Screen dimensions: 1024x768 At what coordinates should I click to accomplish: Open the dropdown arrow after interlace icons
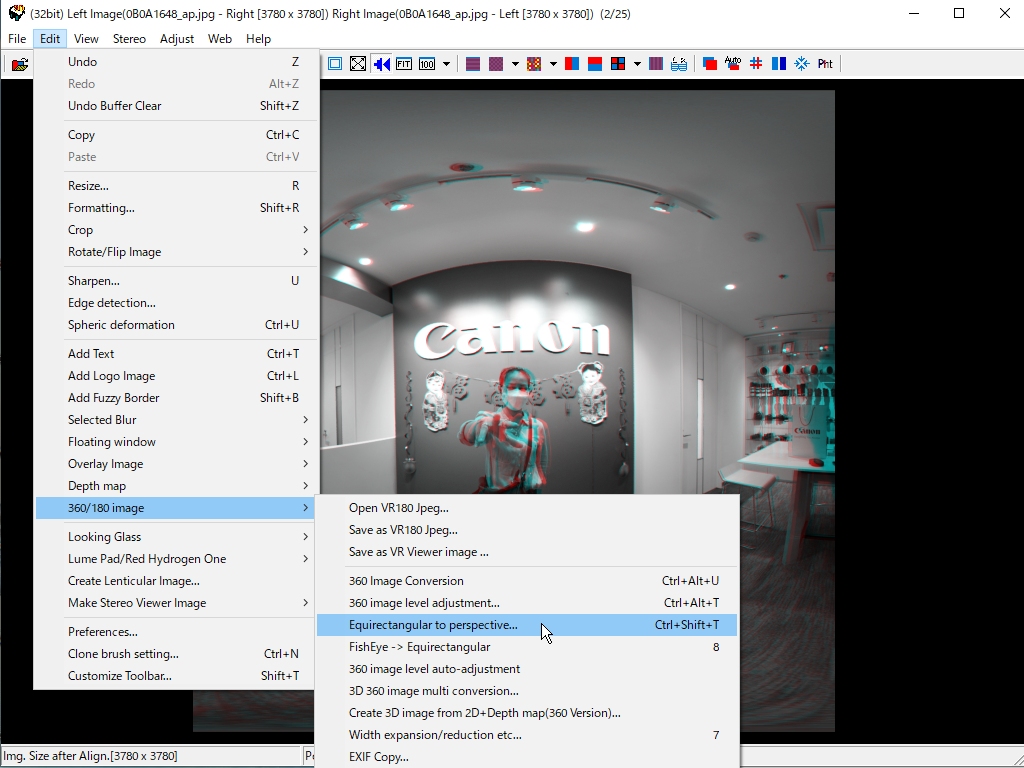515,63
